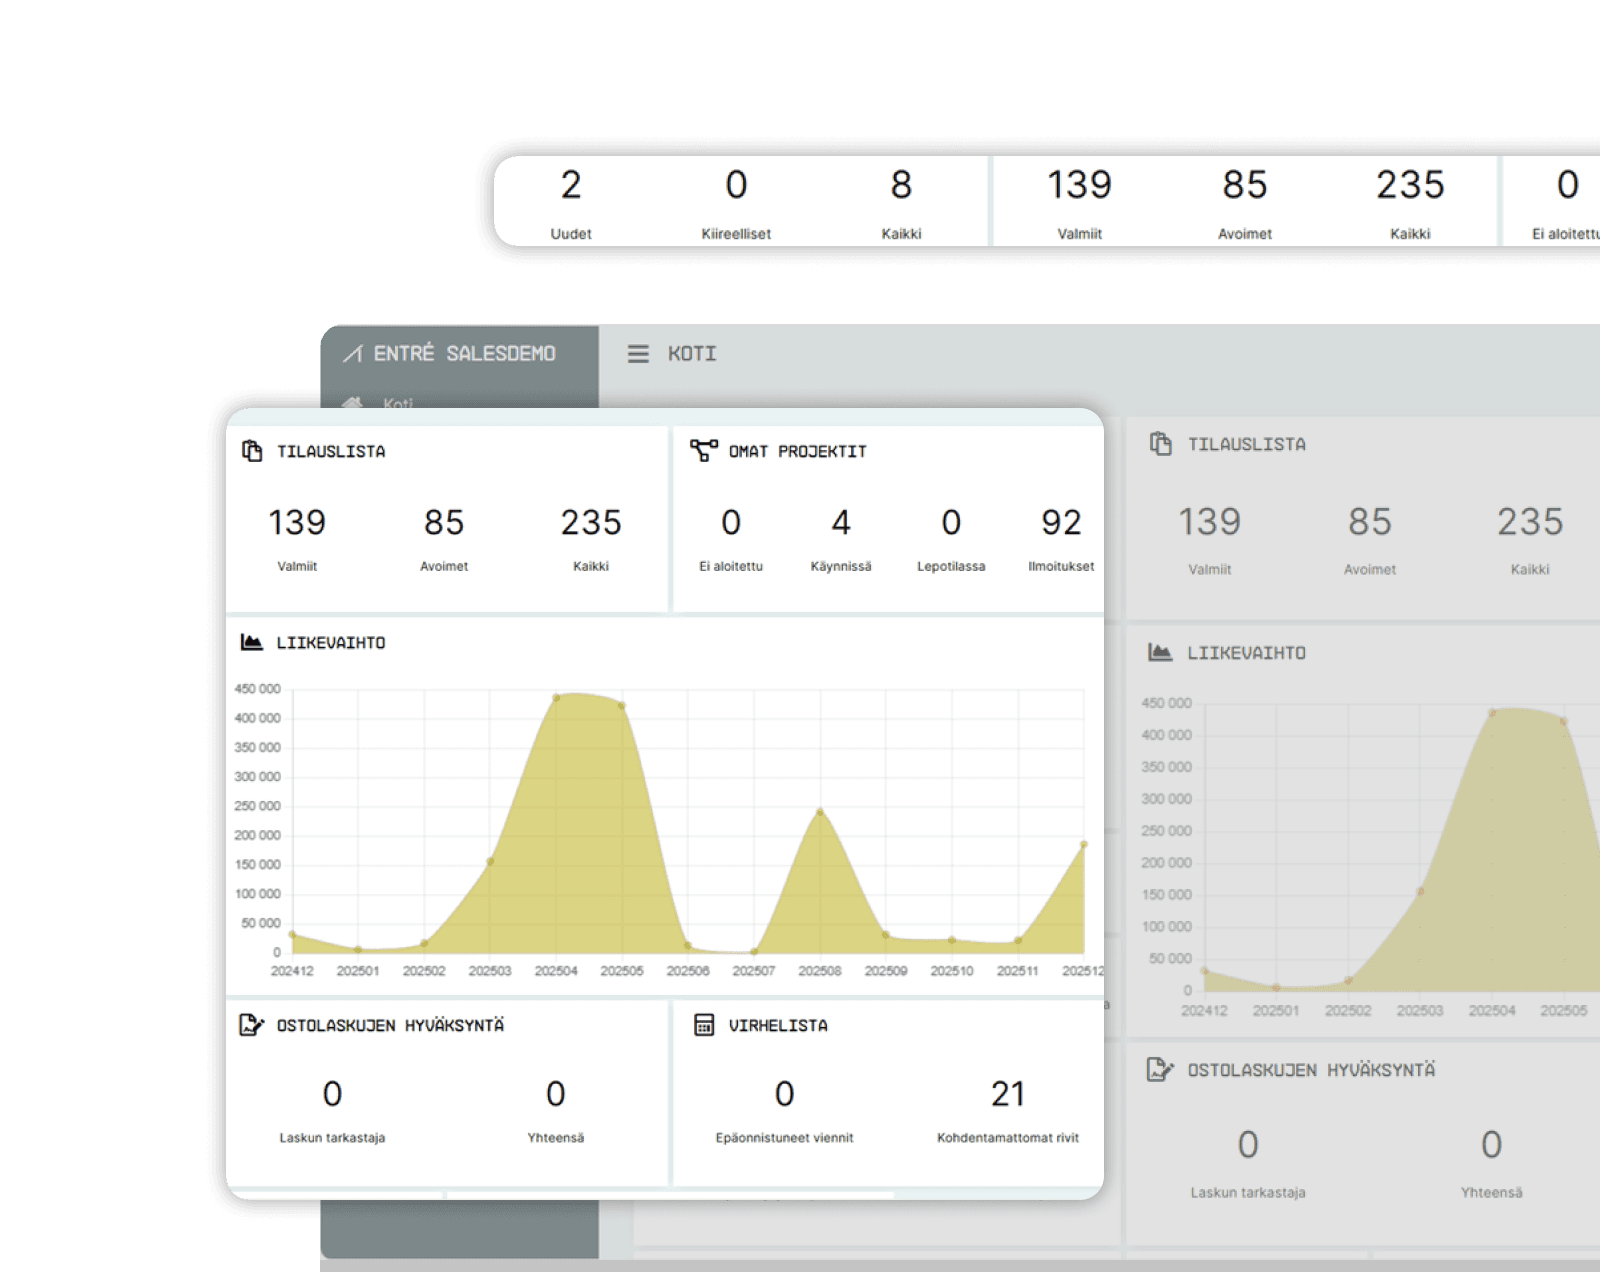Click Yhteensä in background dashboard

1491,1163
